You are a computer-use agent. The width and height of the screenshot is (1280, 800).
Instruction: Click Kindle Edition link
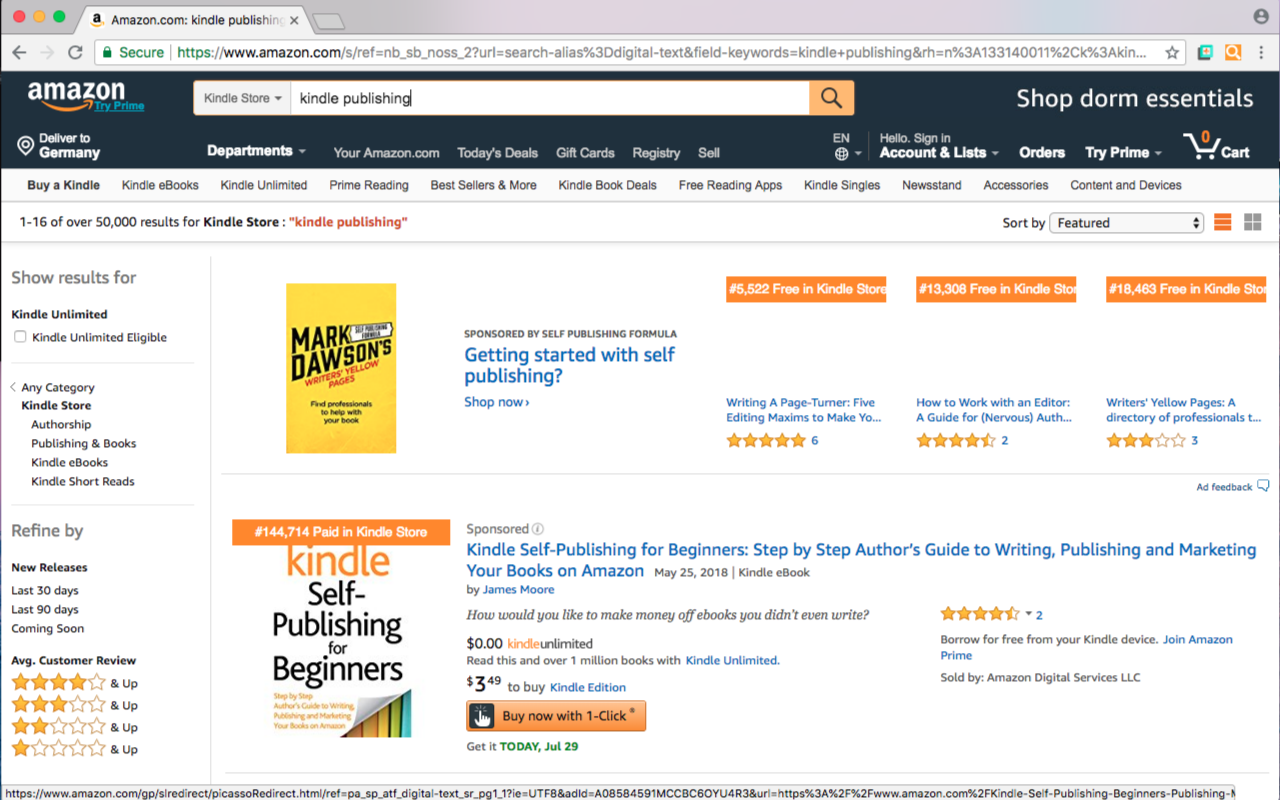pyautogui.click(x=588, y=687)
